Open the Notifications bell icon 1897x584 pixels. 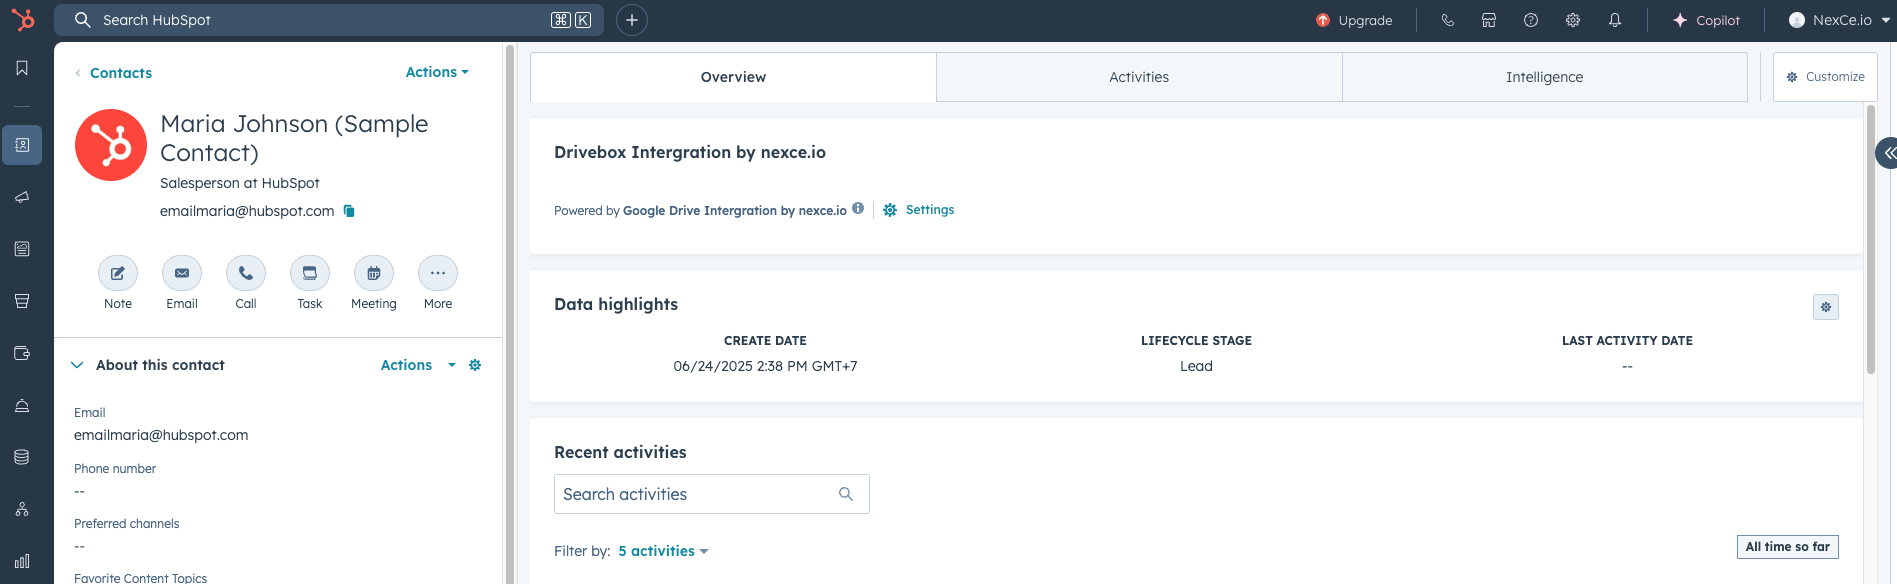tap(1615, 20)
